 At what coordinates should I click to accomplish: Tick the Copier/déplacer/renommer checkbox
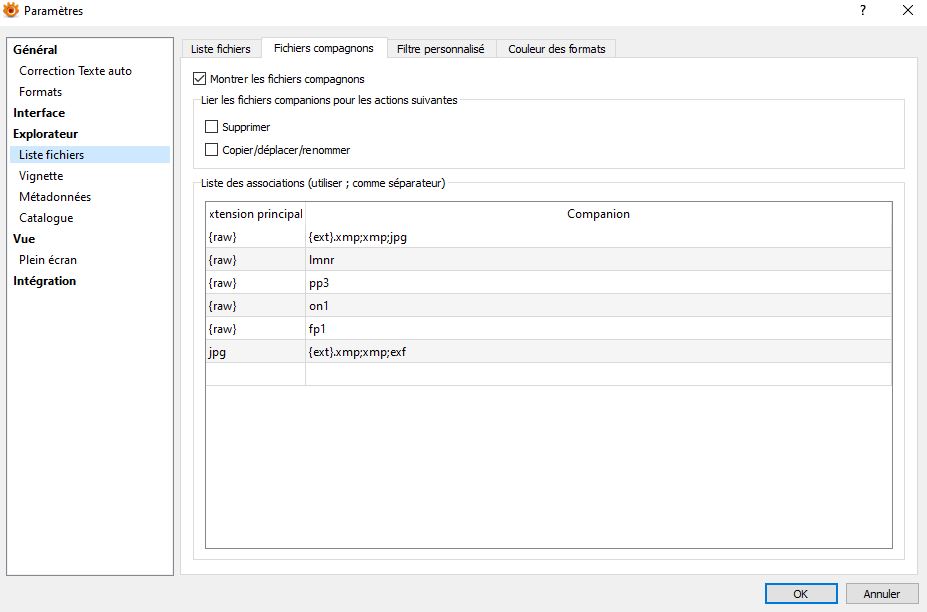[211, 150]
